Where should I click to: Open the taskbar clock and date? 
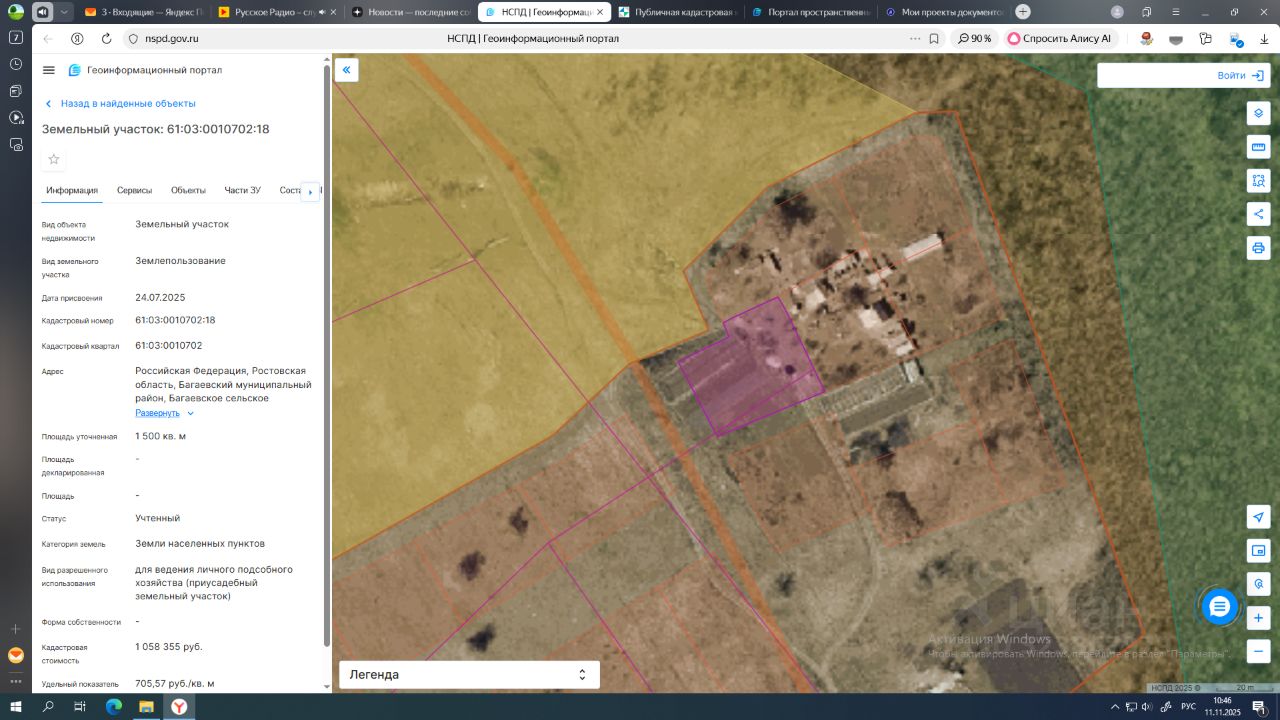tap(1222, 706)
